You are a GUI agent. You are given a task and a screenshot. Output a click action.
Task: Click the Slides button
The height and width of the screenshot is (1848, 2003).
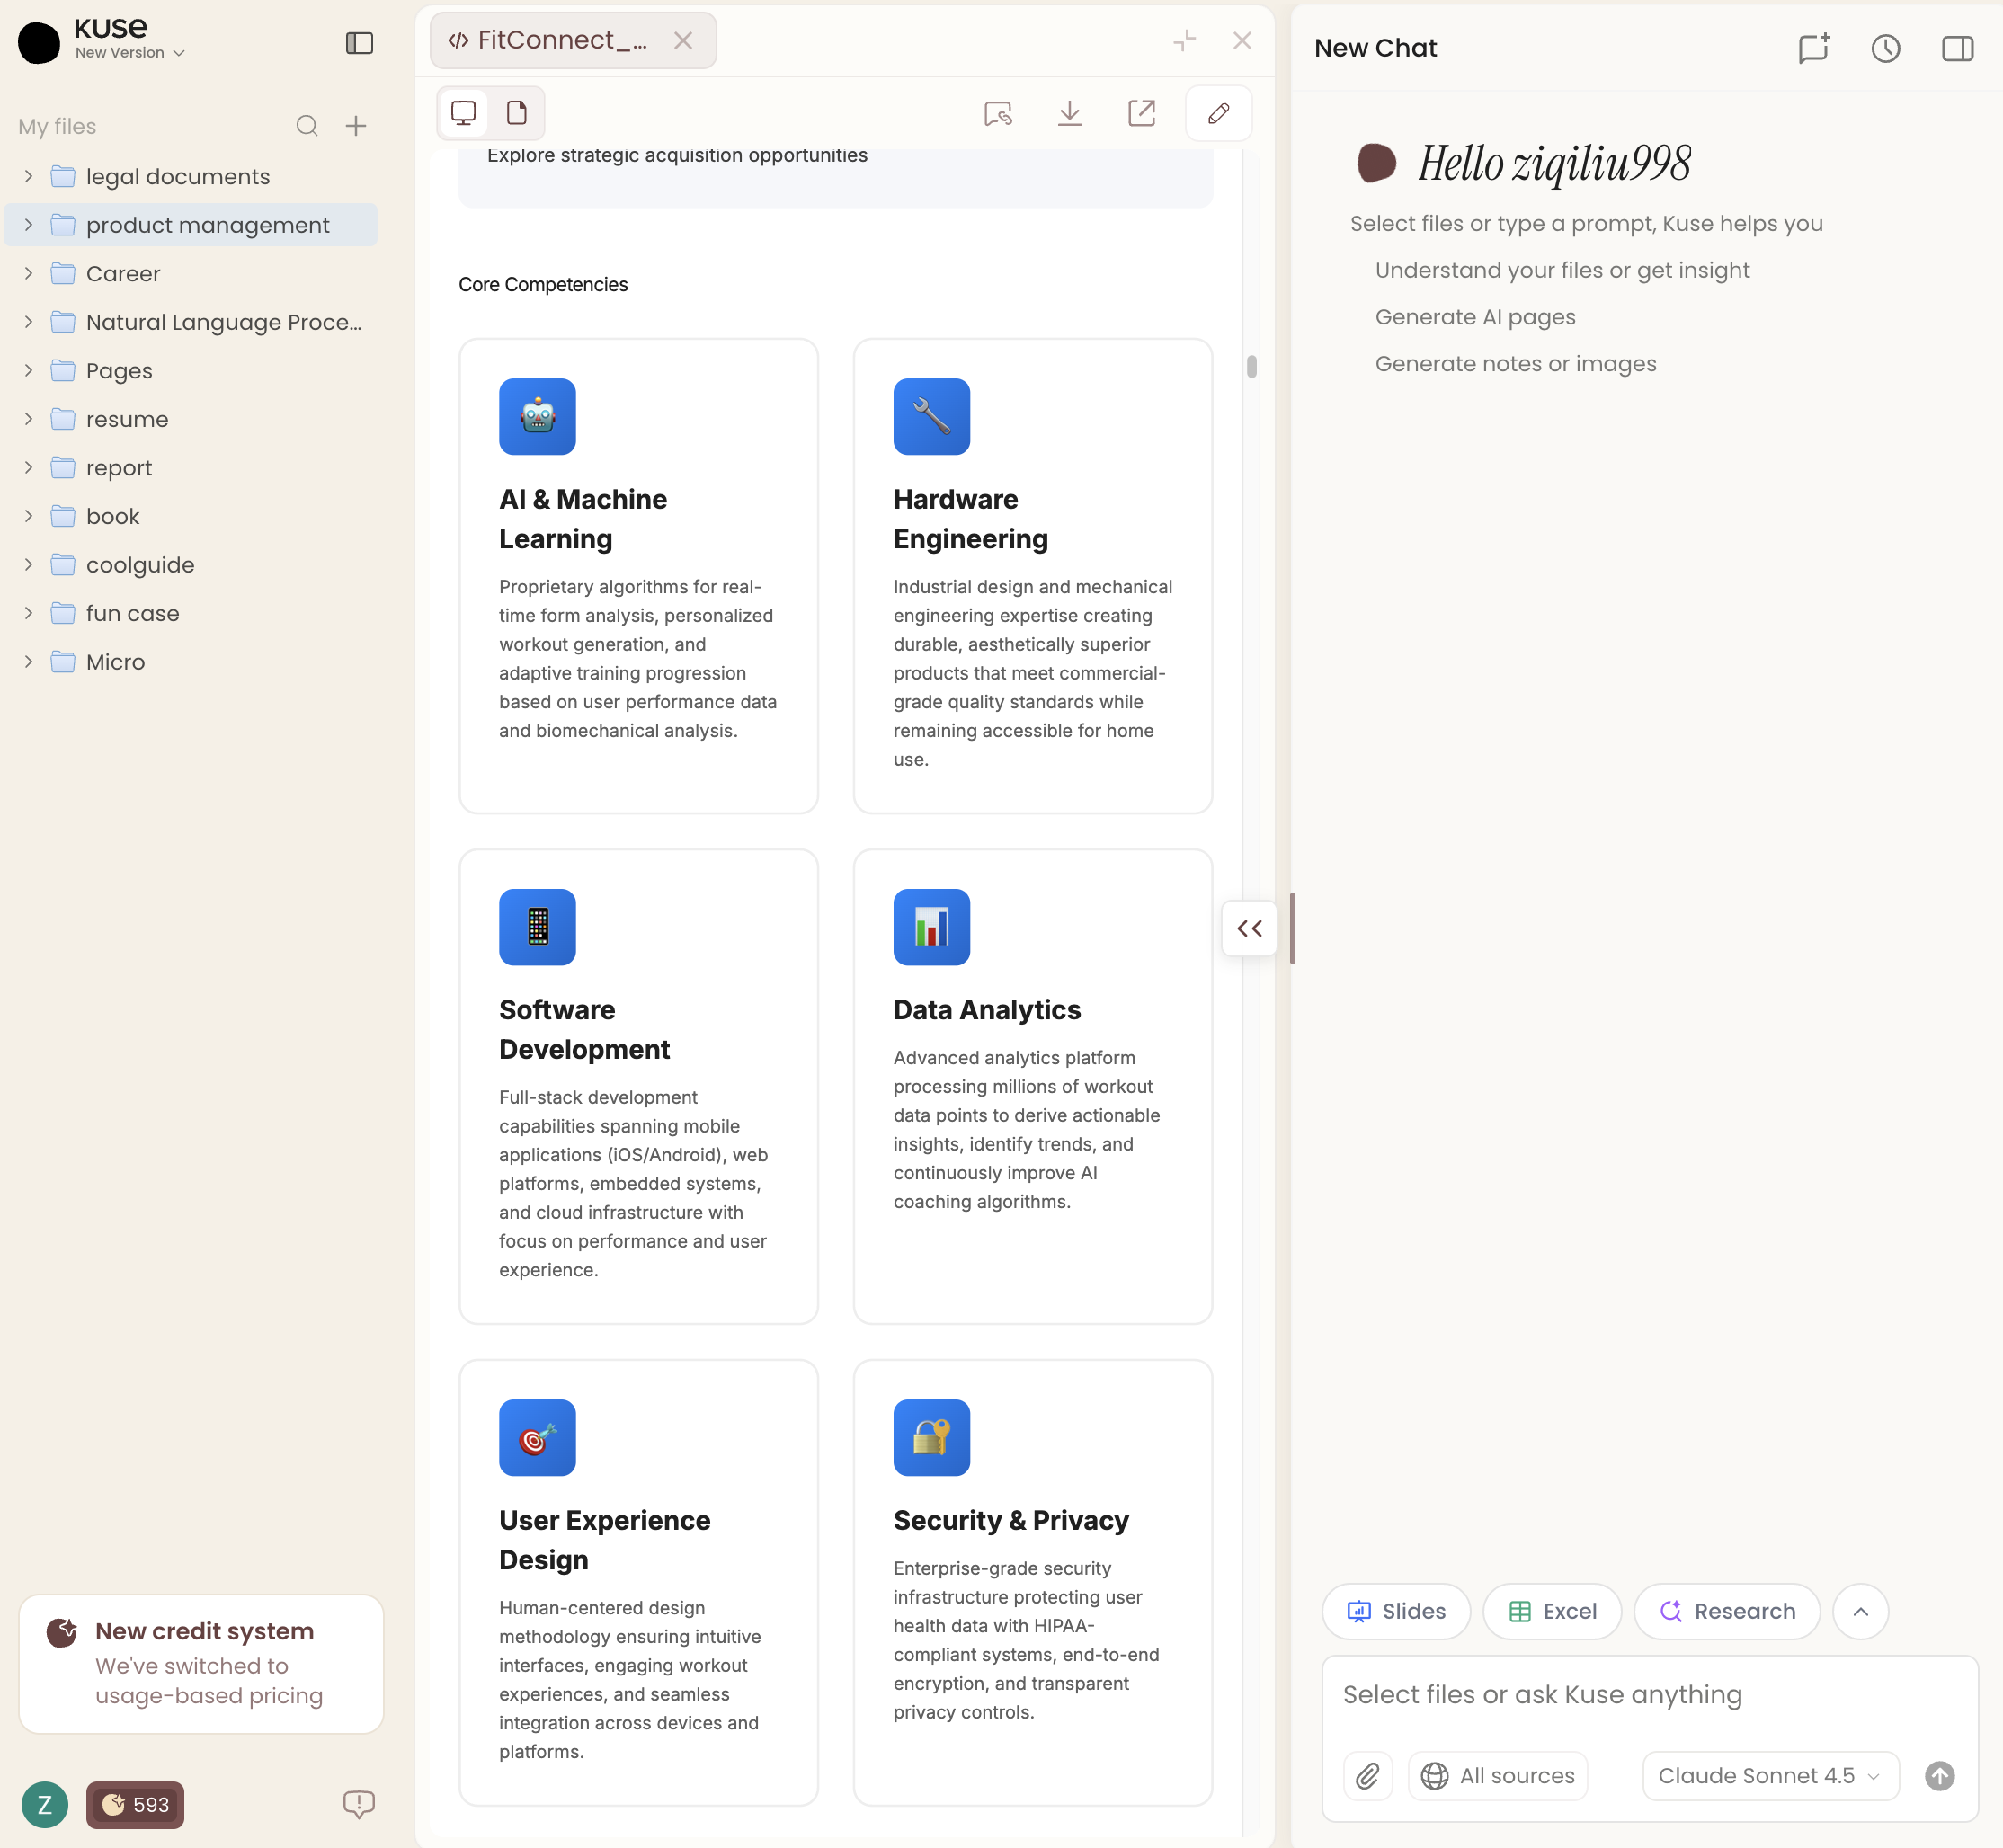point(1396,1611)
